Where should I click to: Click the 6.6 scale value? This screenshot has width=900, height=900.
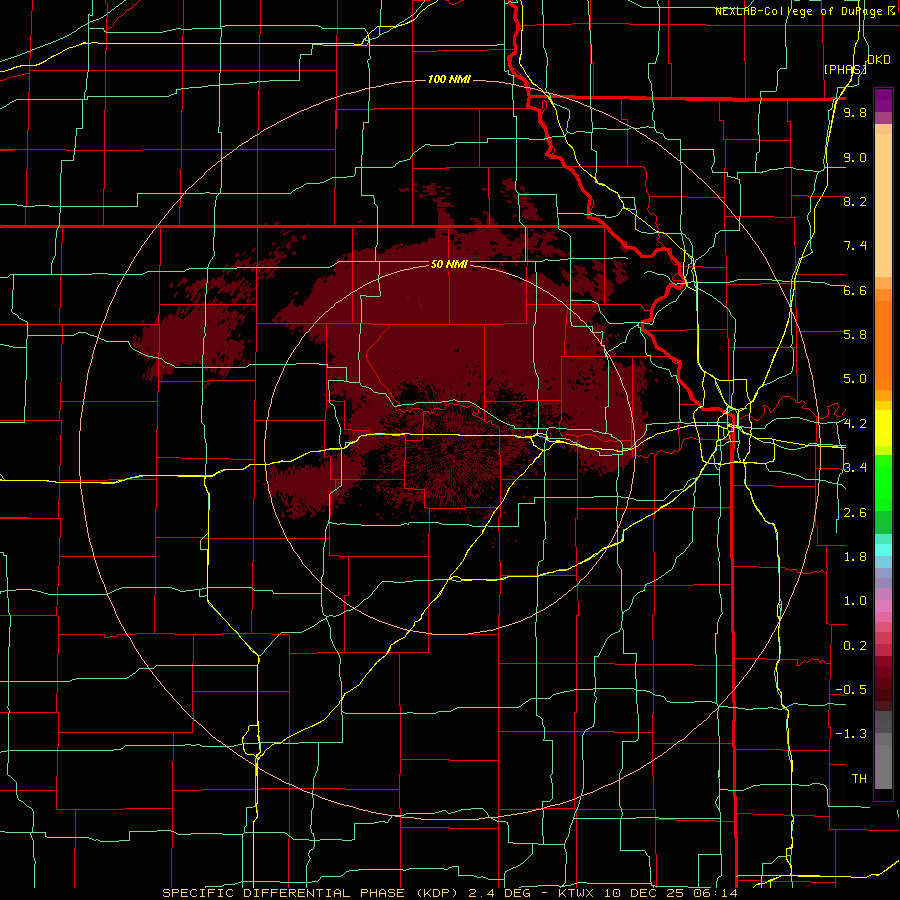point(855,290)
